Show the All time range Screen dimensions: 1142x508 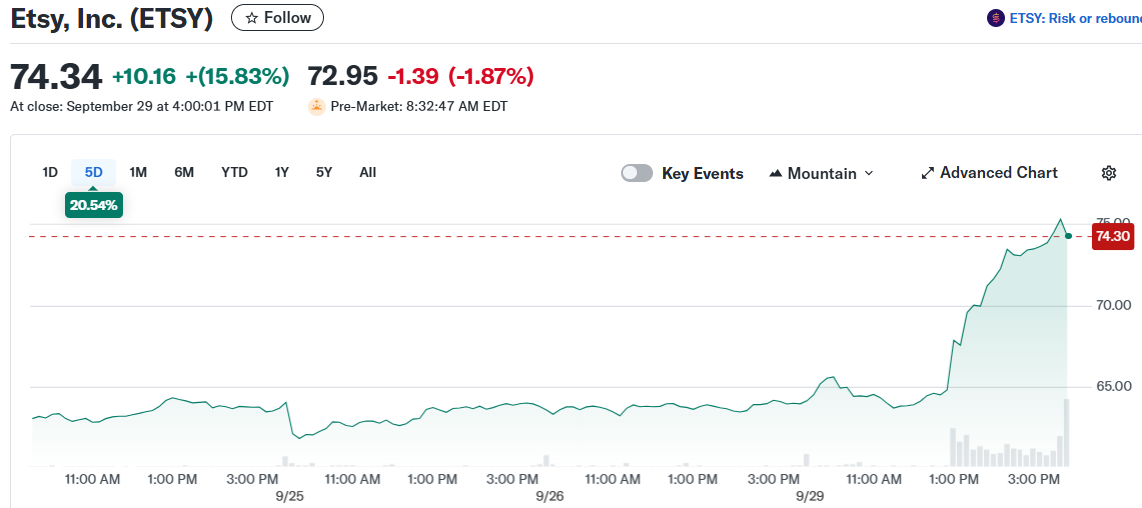tap(368, 173)
